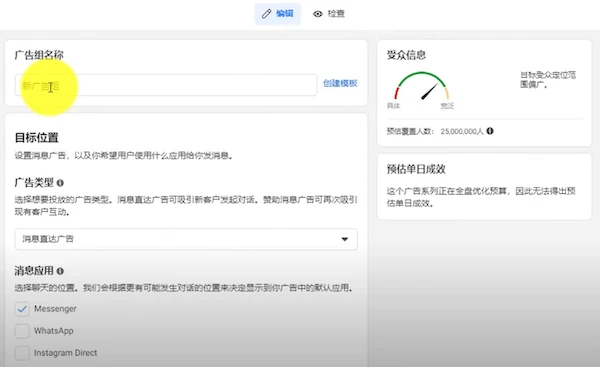
Task: Switch to the 编辑 (Edit) tab
Action: [x=277, y=14]
